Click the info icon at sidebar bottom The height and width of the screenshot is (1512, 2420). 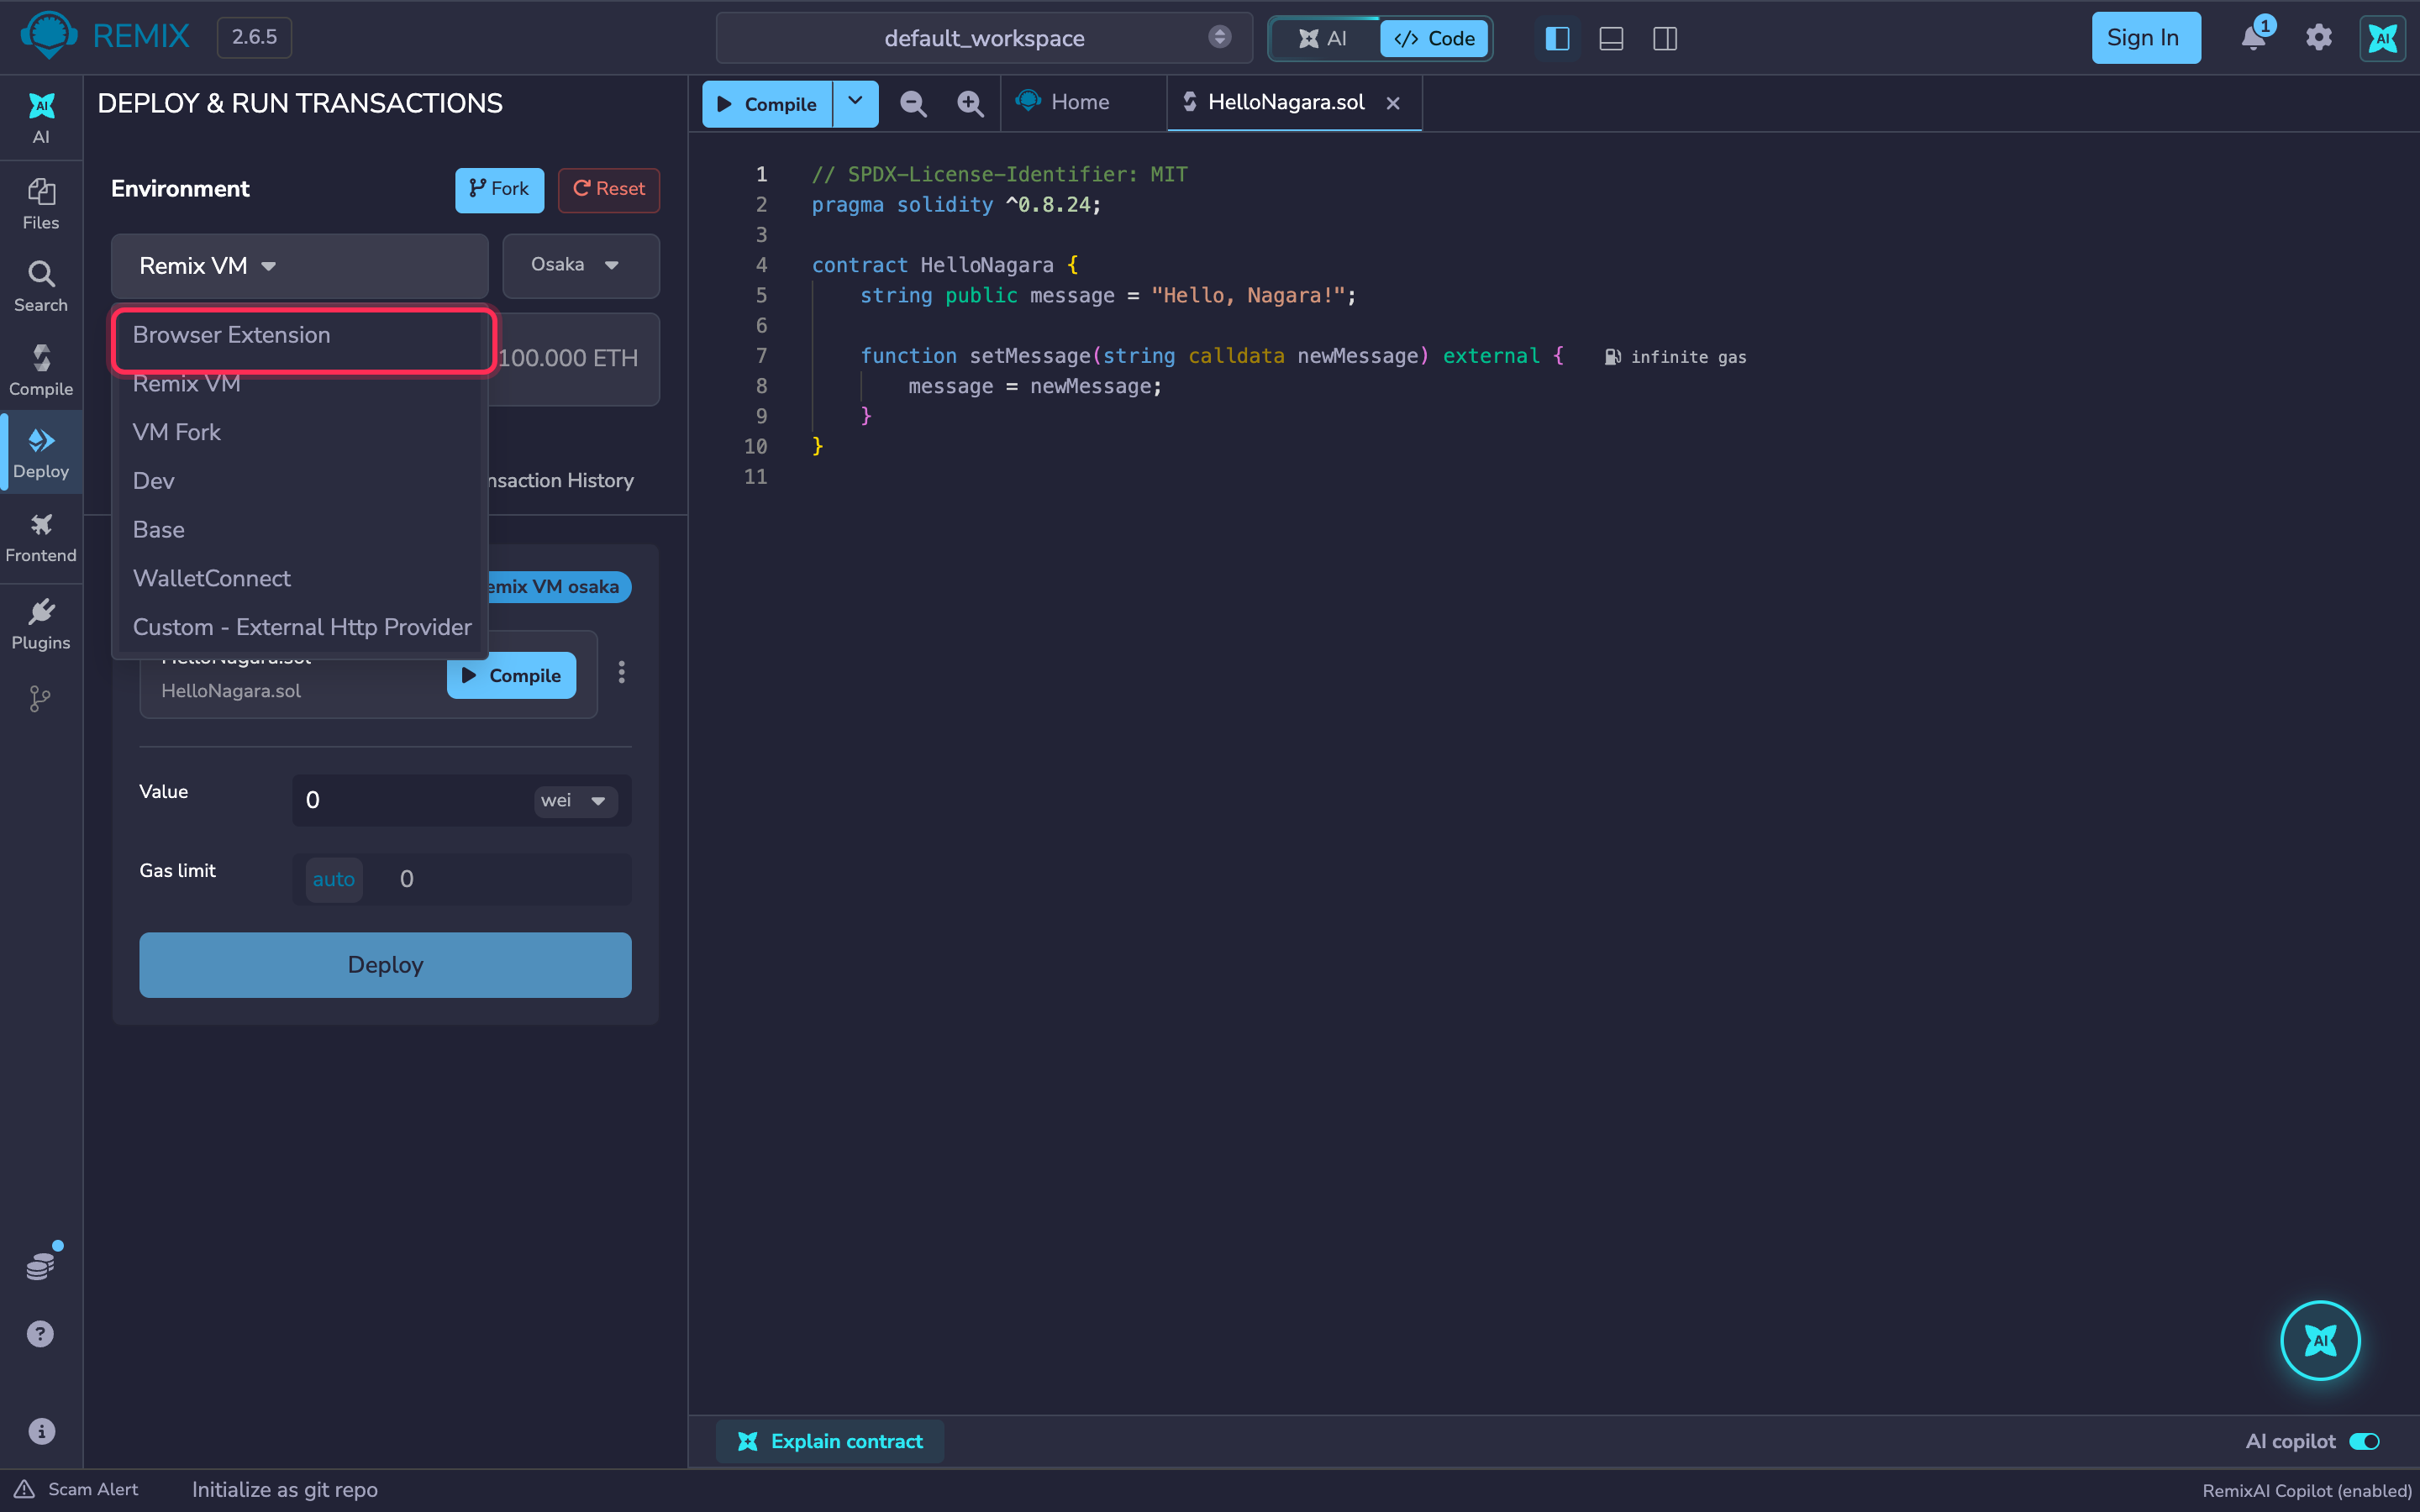[x=41, y=1431]
